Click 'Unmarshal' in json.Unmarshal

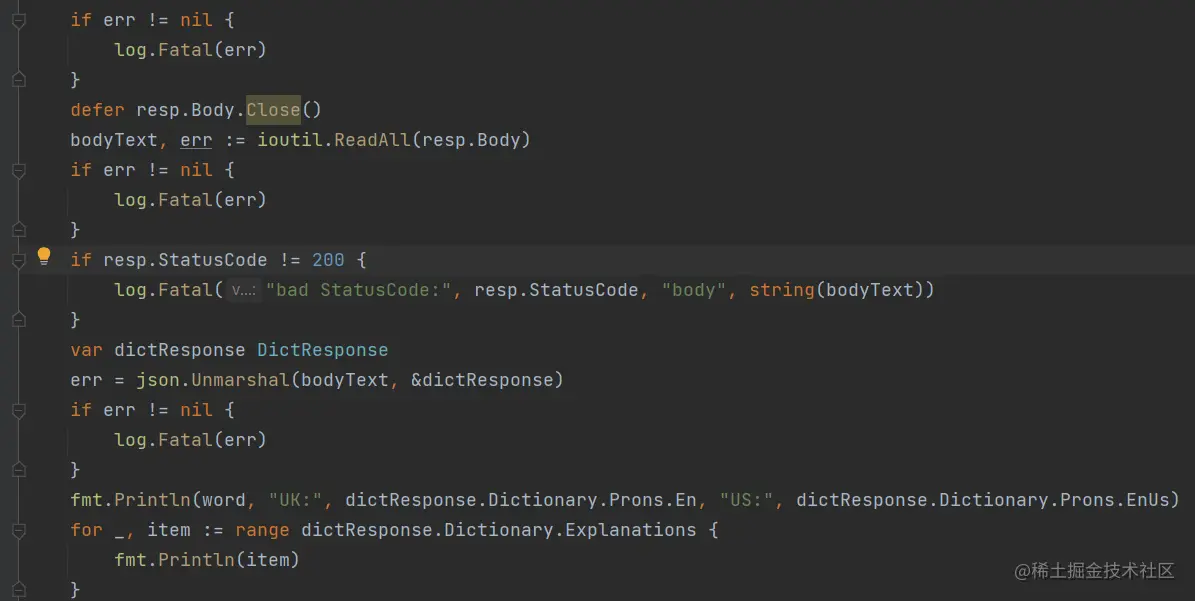pos(240,380)
